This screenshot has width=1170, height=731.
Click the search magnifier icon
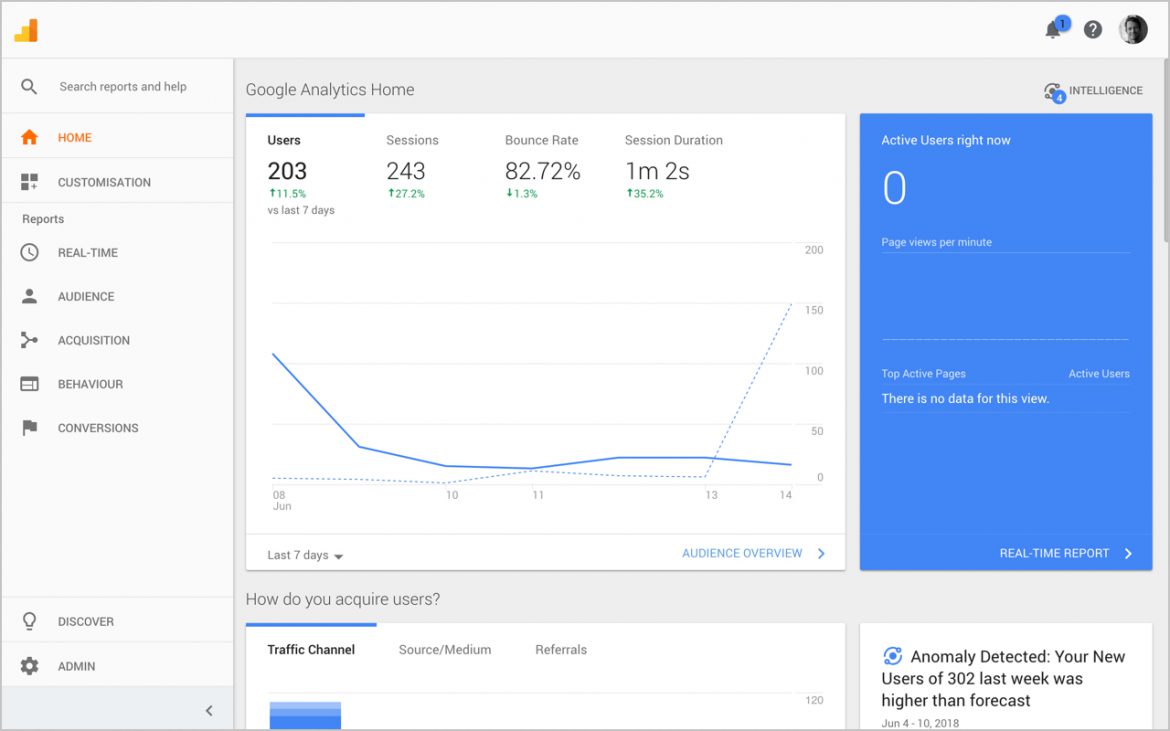point(29,87)
